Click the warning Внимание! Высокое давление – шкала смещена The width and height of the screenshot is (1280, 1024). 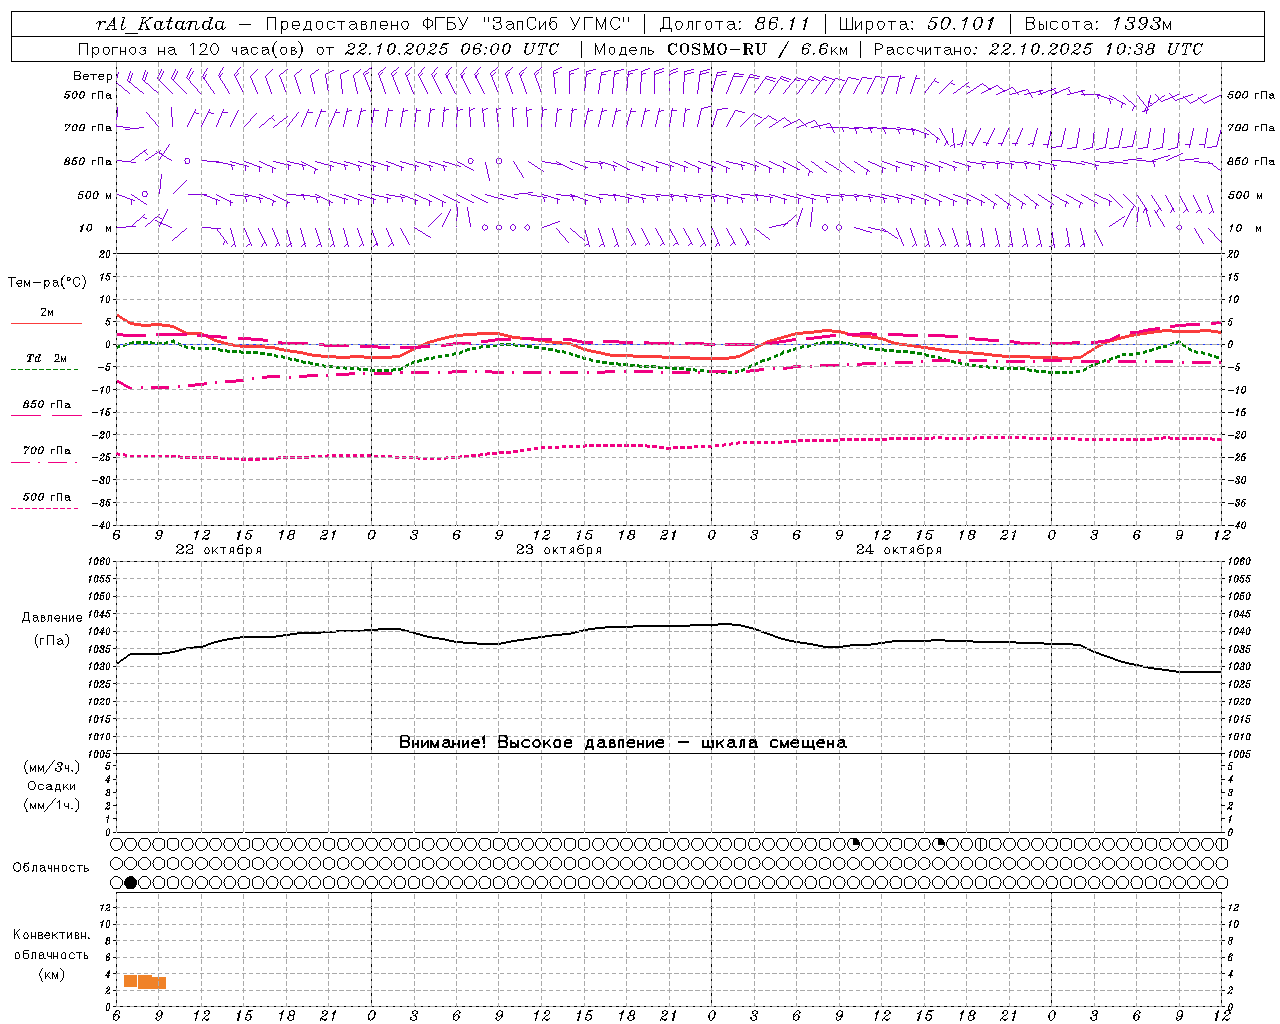[623, 743]
